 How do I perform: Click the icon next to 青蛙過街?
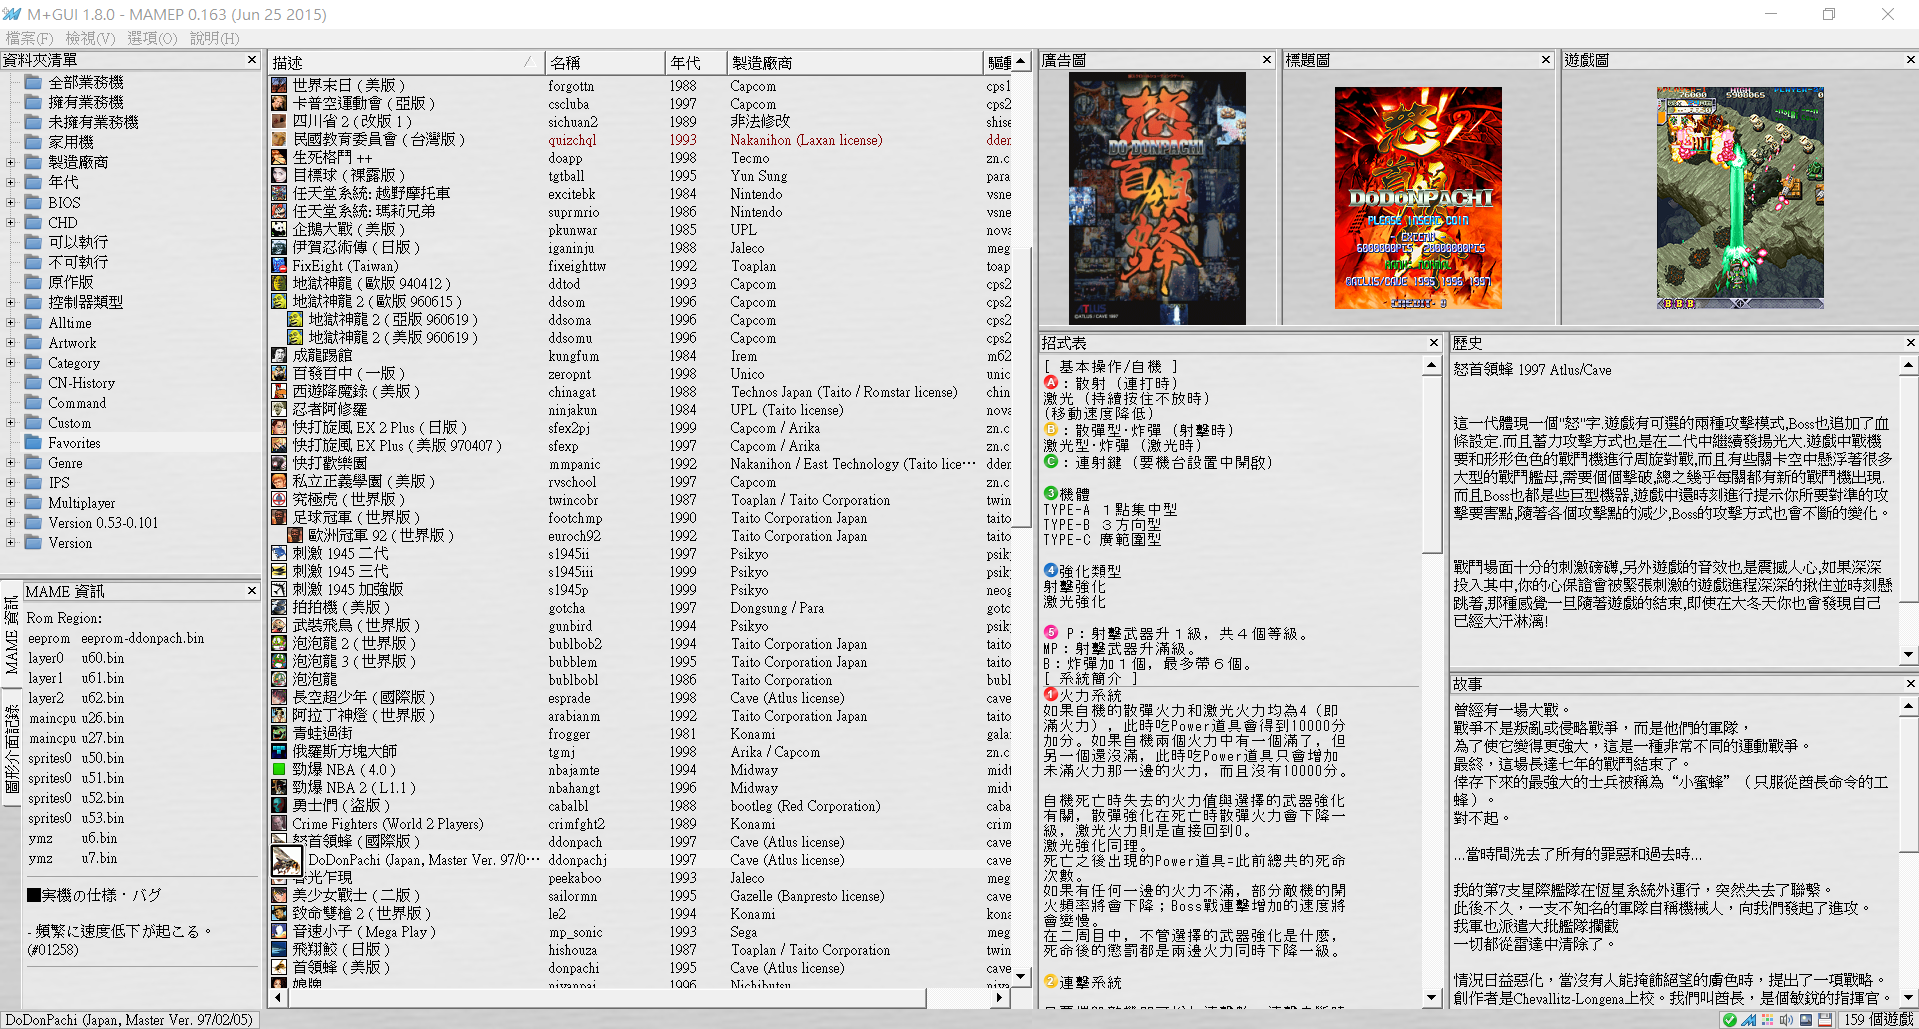coord(279,734)
